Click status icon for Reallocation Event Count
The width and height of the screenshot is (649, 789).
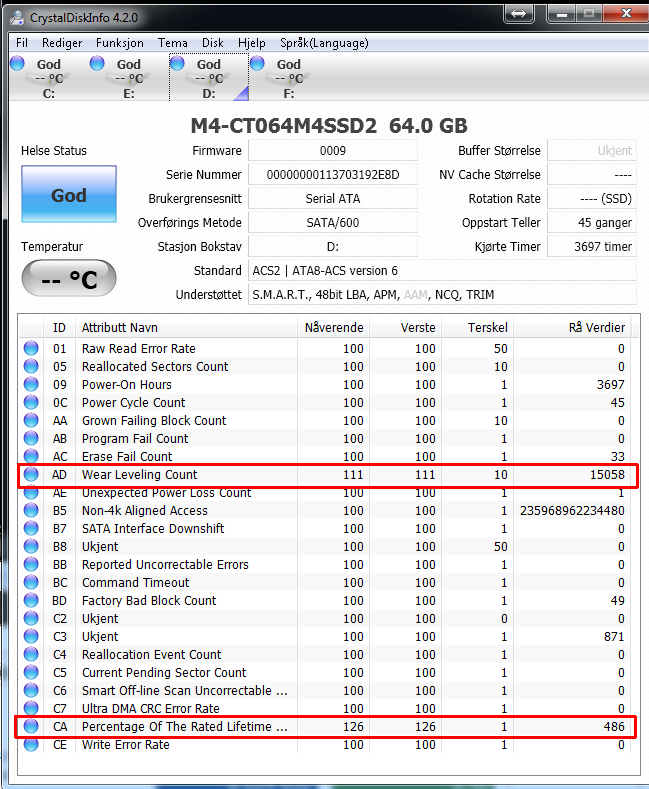[x=31, y=654]
